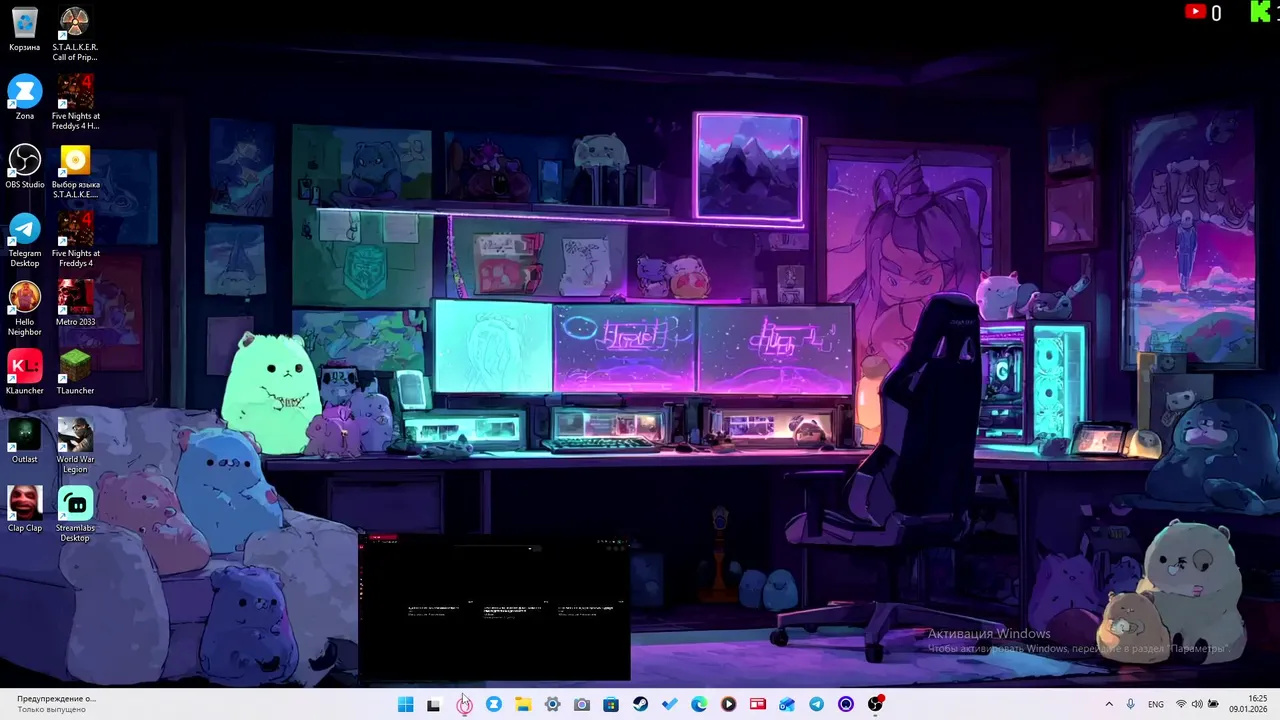Viewport: 1280px width, 720px height.
Task: Open Settings gear in taskbar
Action: point(552,704)
